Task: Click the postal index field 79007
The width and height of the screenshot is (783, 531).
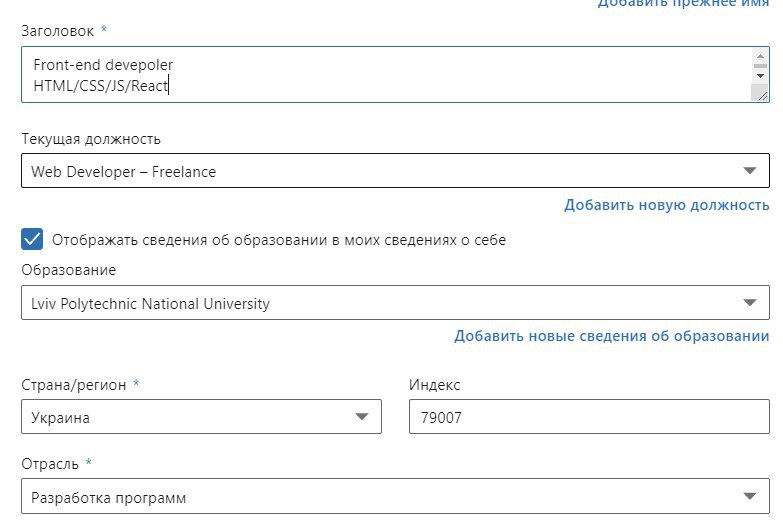Action: click(x=589, y=417)
